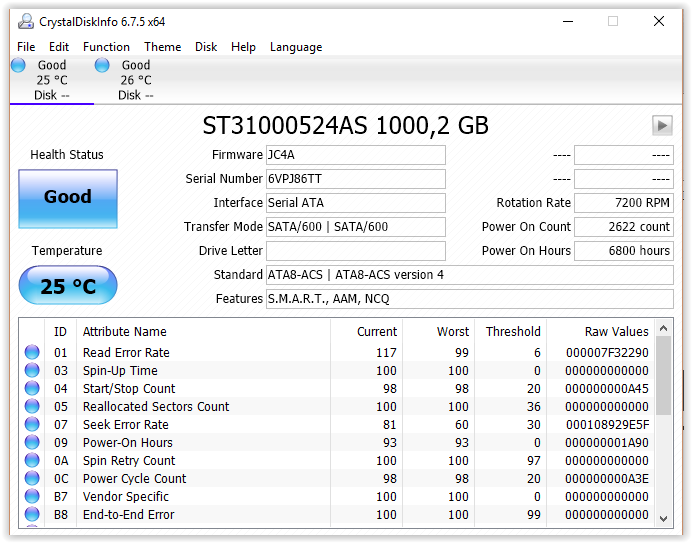Click raw value 000000000A45

[x=607, y=388]
